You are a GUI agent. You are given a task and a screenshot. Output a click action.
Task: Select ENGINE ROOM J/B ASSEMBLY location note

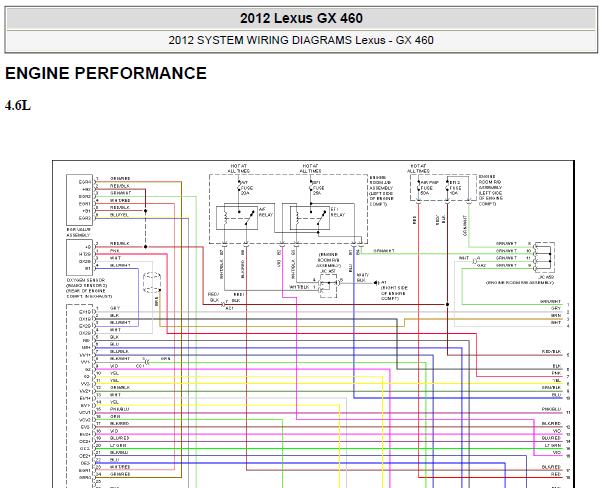pyautogui.click(x=381, y=190)
